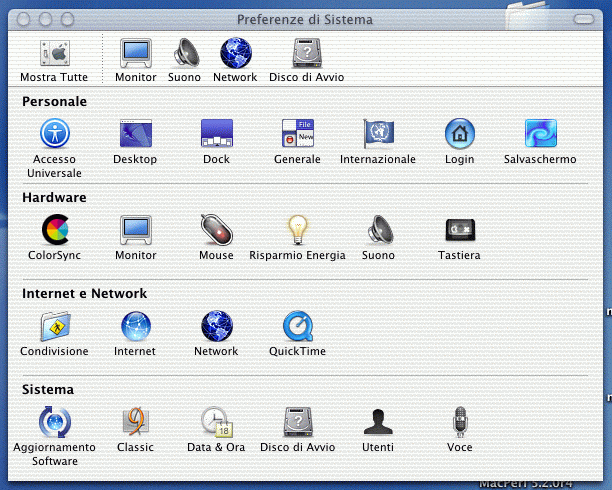
Task: Open Disco di Avvio in Sistema section
Action: [x=298, y=422]
